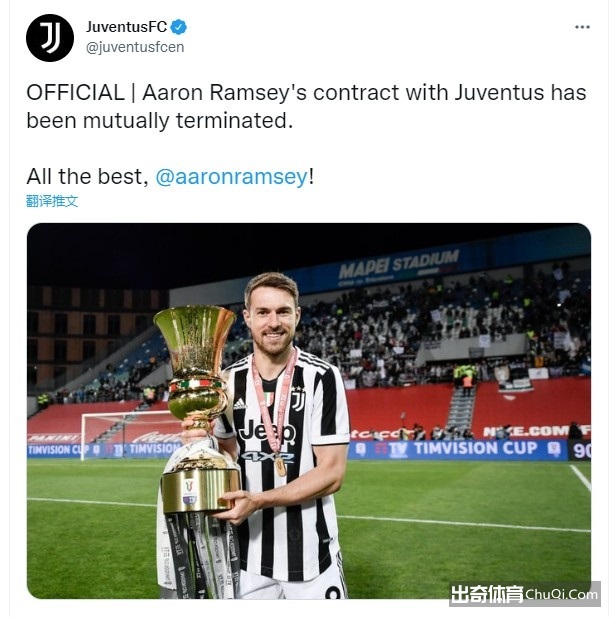The image size is (611, 617).
Task: Click the ChuQi.Com watermark text
Action: tap(561, 594)
